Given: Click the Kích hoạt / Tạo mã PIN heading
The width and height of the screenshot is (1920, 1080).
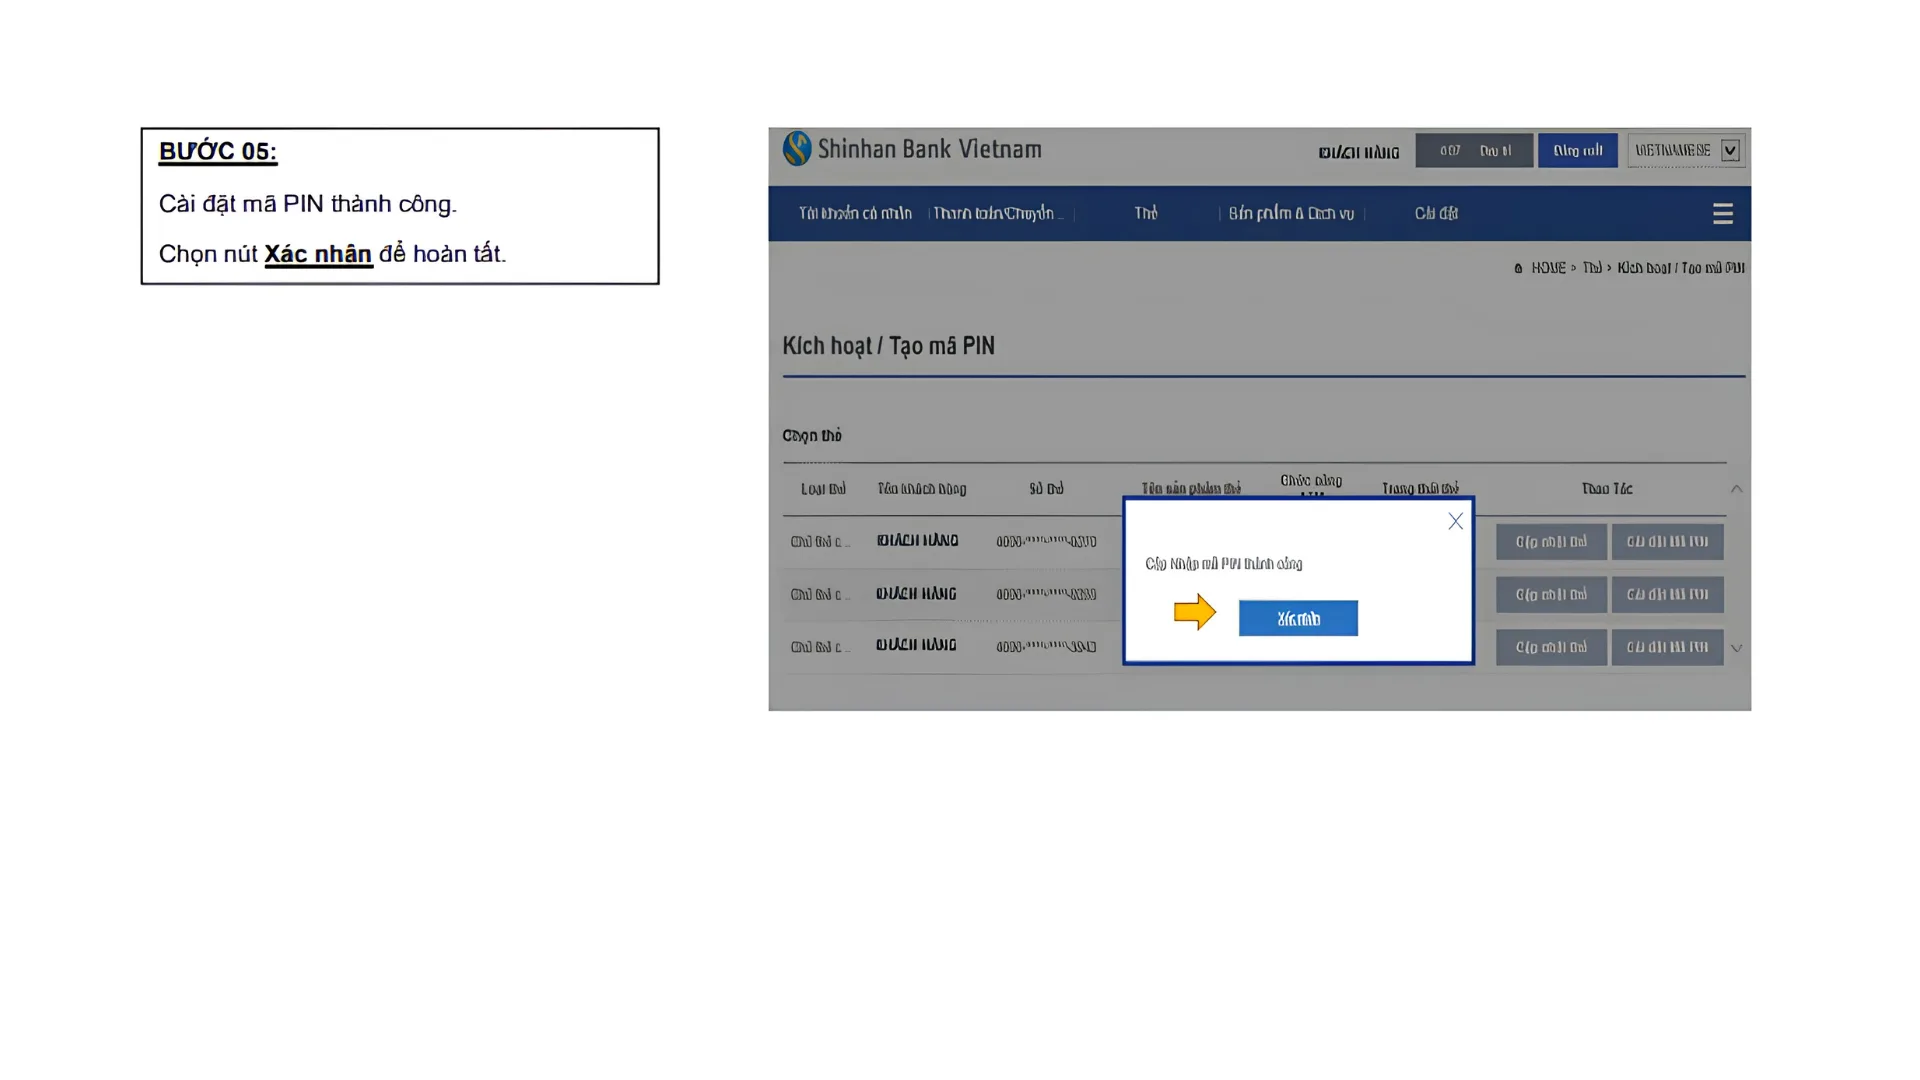Looking at the screenshot, I should coord(888,346).
